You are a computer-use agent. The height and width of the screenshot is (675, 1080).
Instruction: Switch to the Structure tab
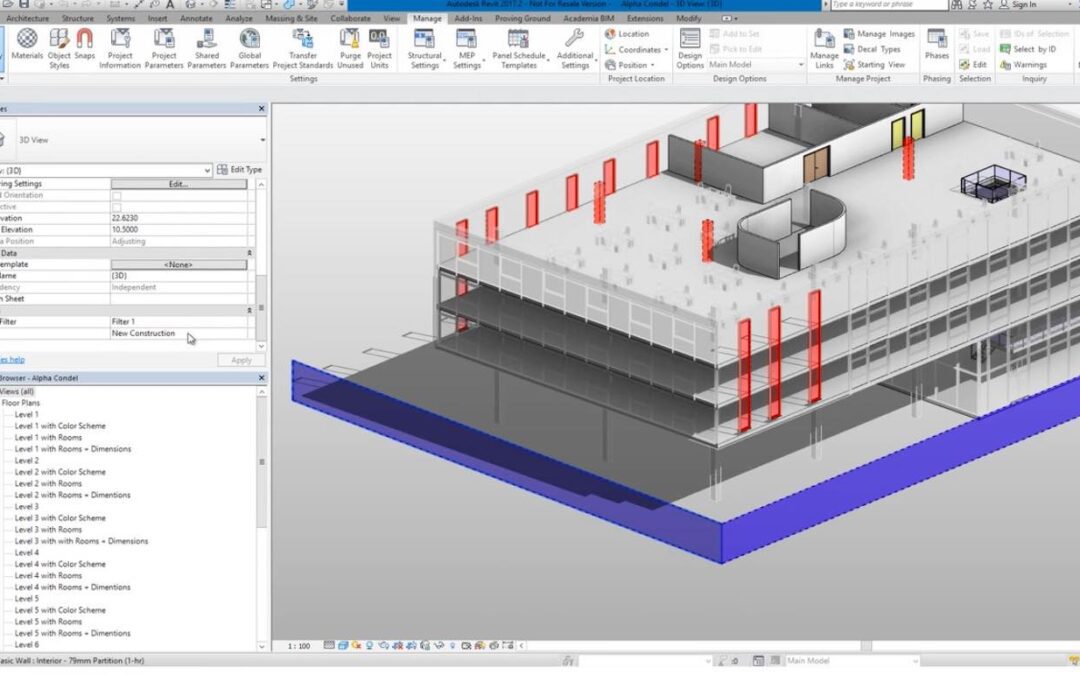77,19
